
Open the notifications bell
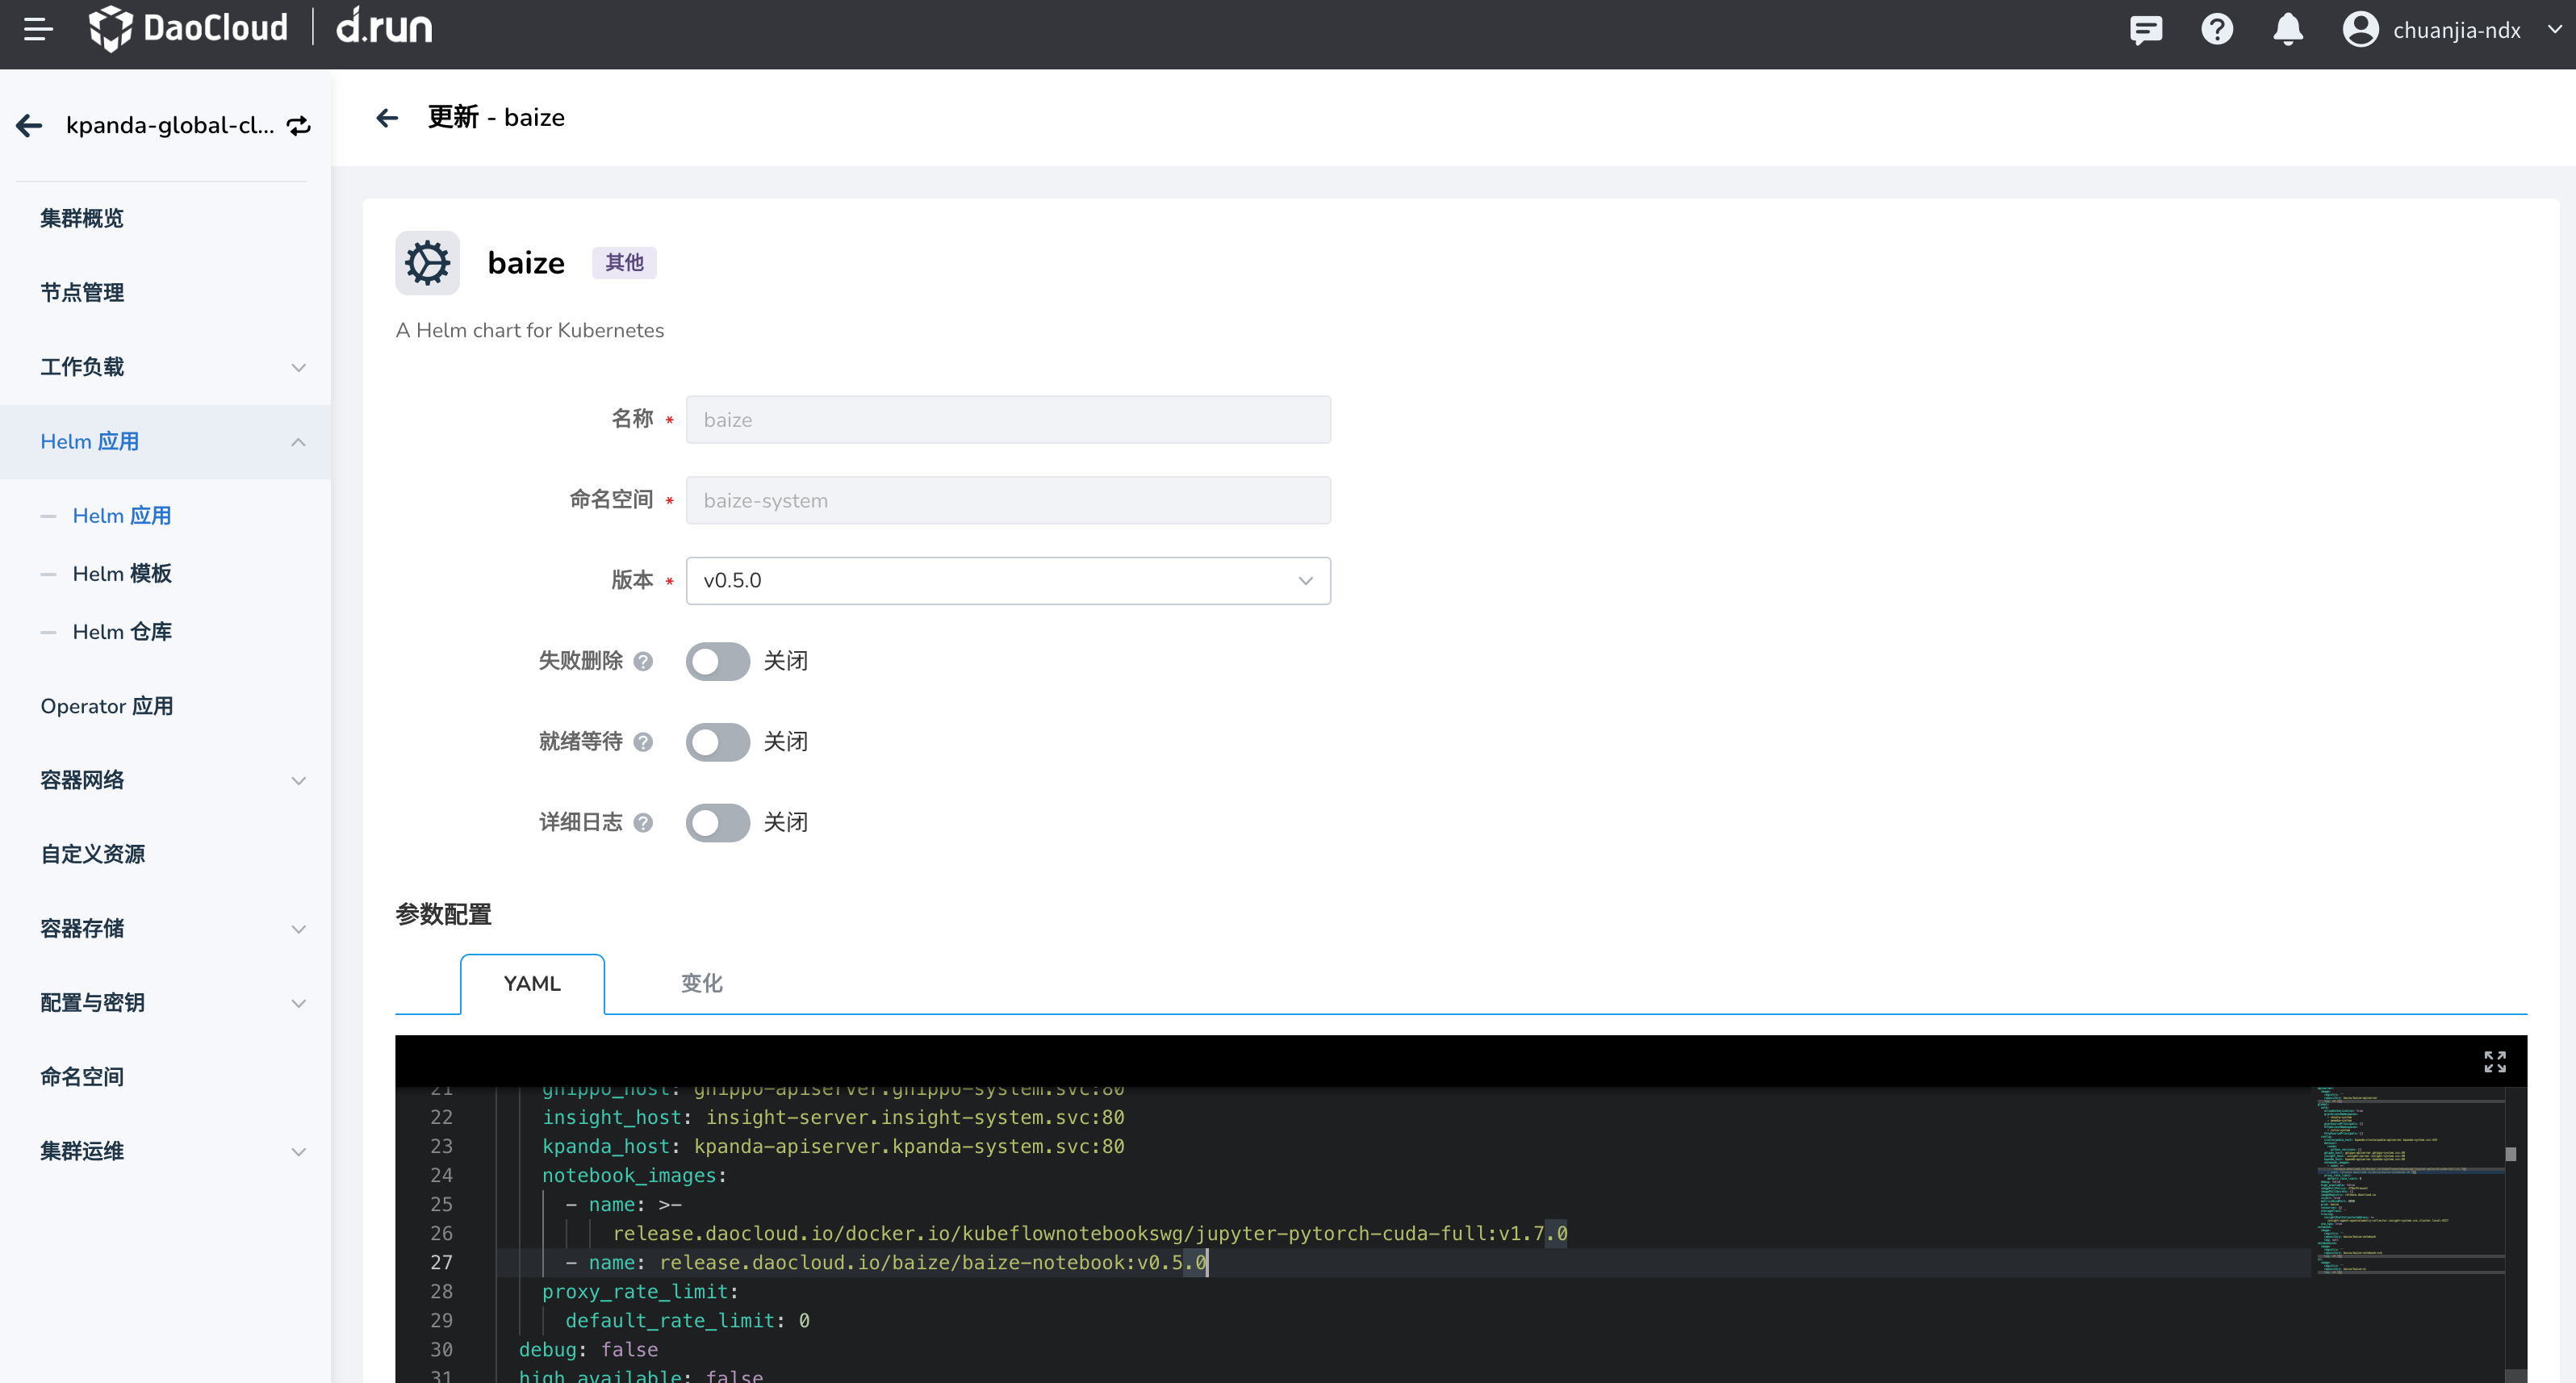2287,30
